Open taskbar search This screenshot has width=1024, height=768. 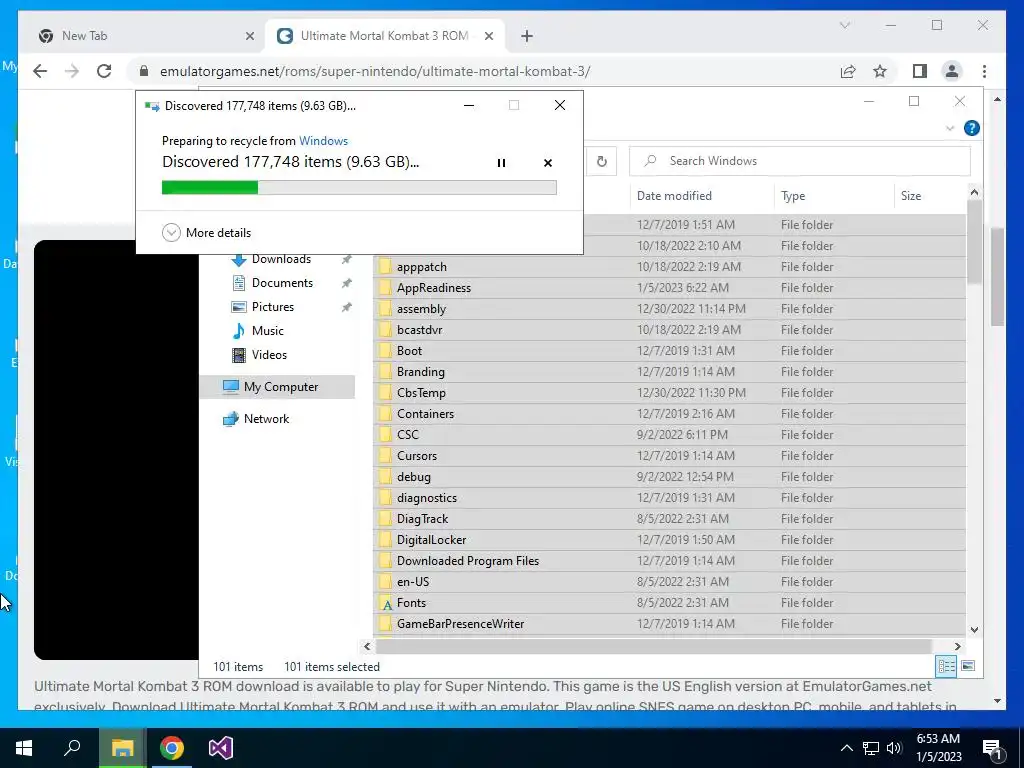pyautogui.click(x=72, y=748)
